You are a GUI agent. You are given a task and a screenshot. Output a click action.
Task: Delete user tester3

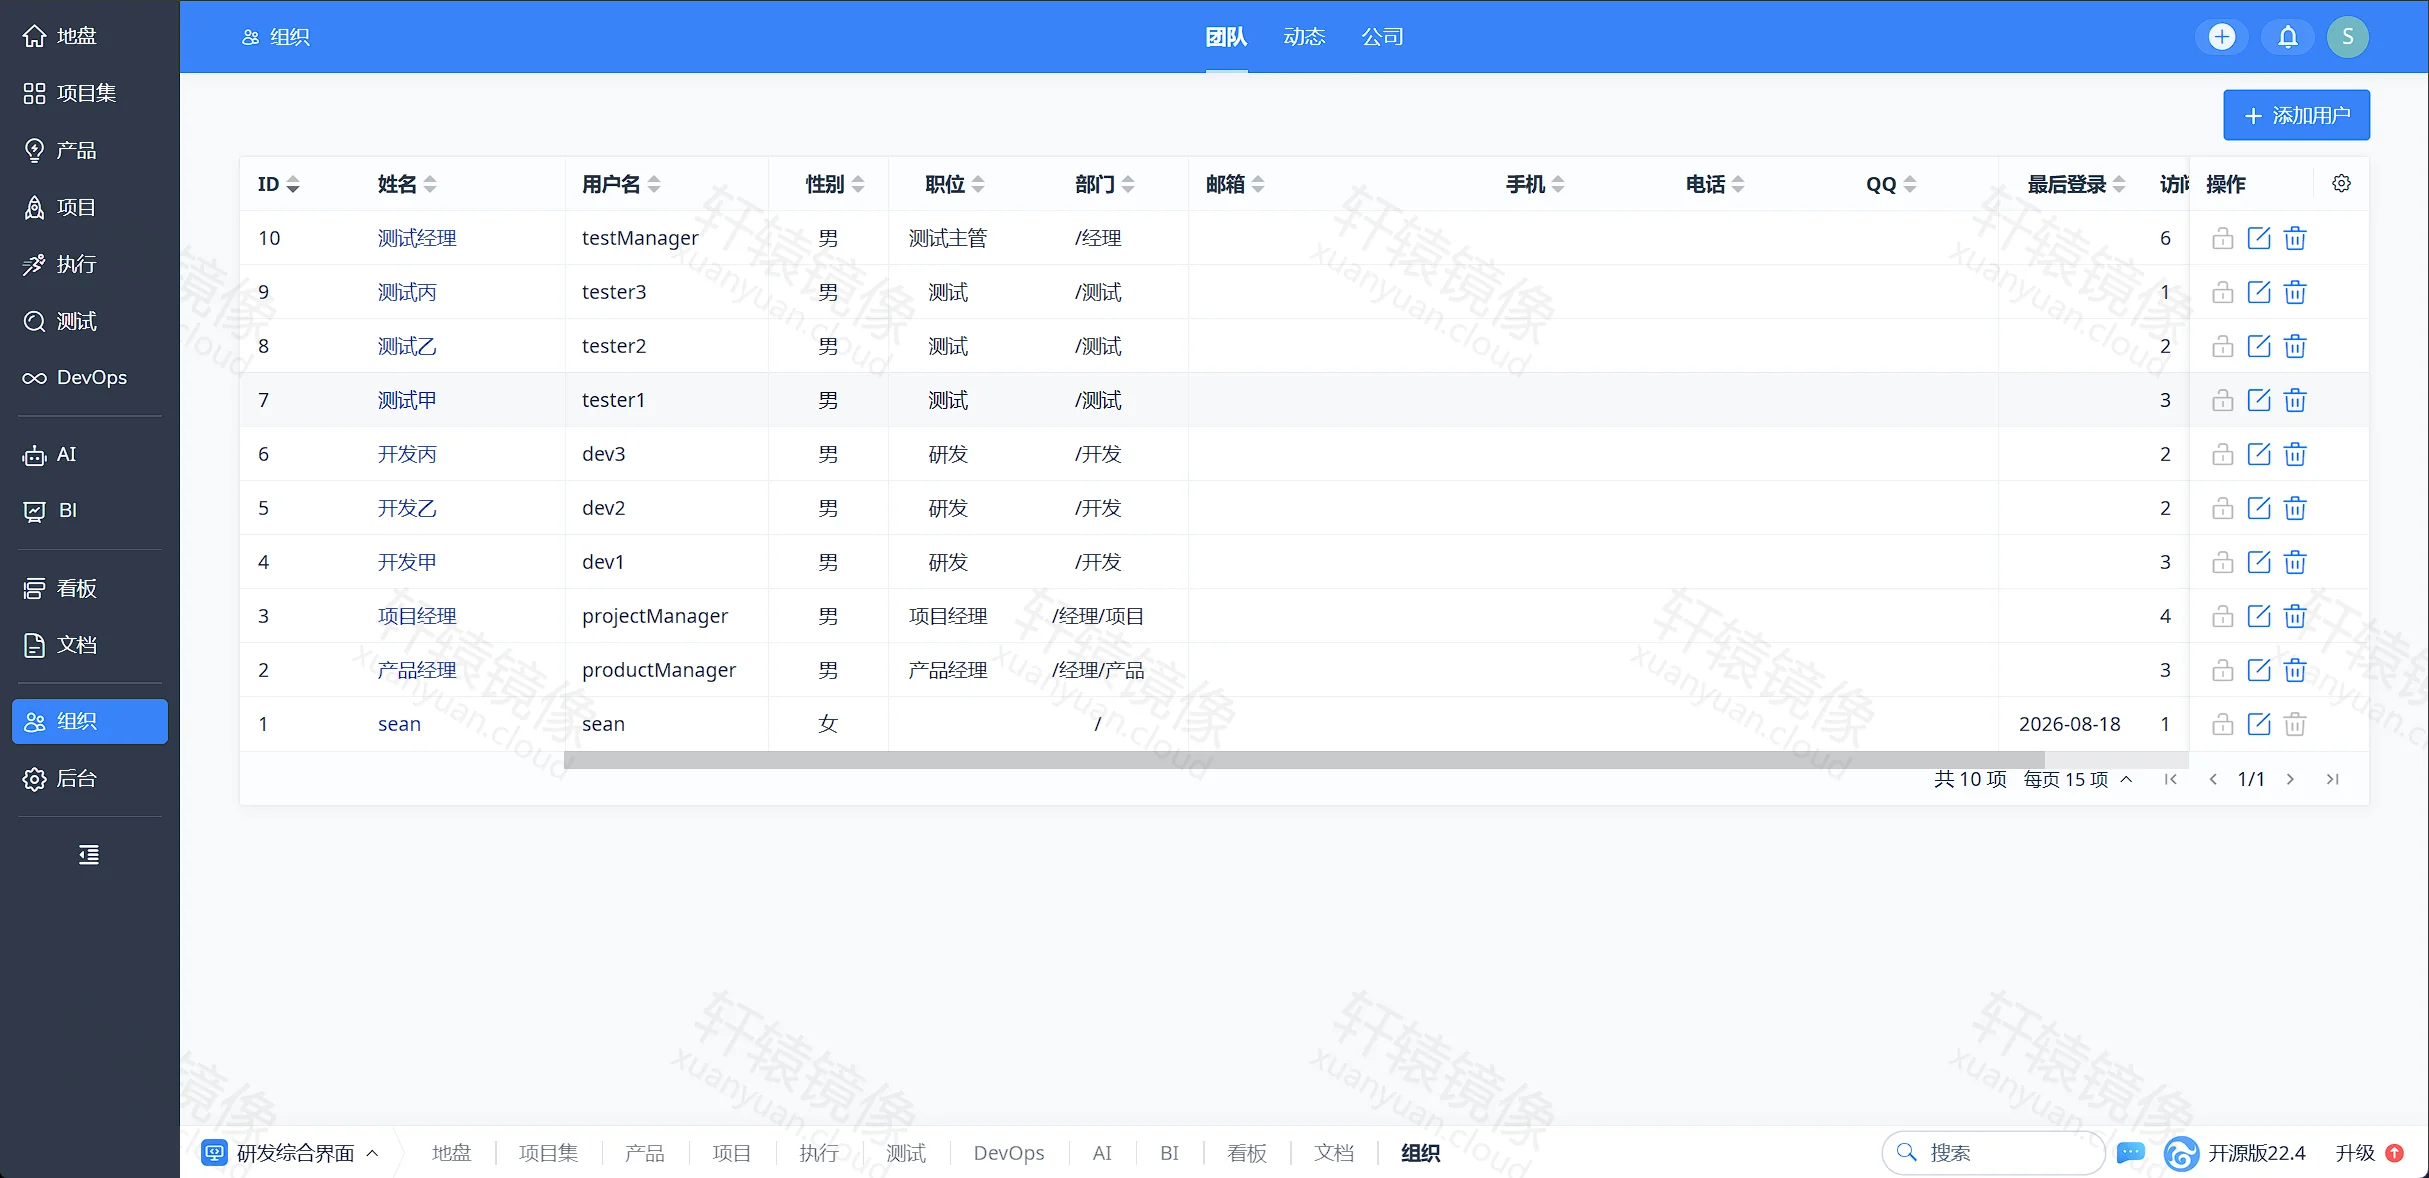pyautogui.click(x=2295, y=292)
